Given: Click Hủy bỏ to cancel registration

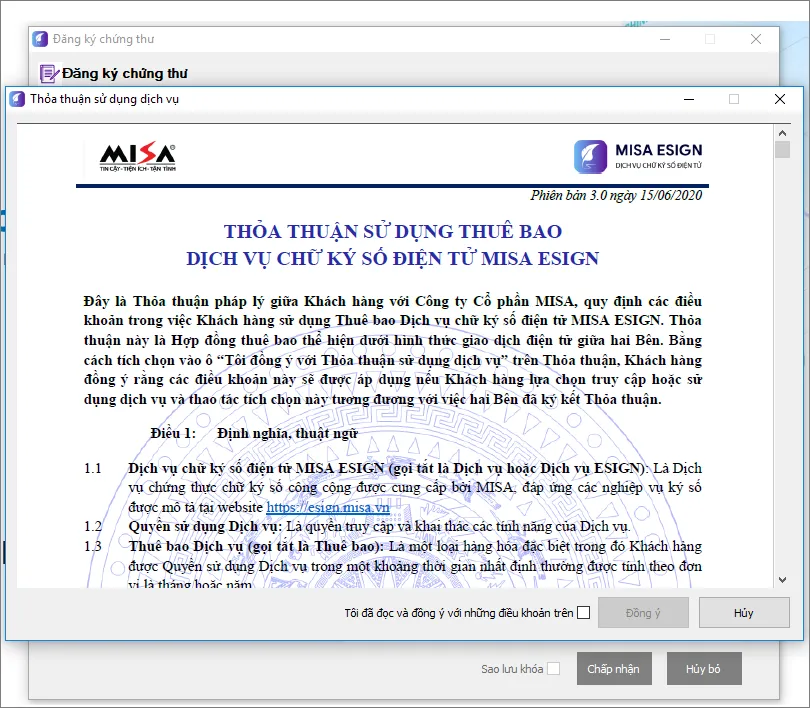Looking at the screenshot, I should 704,668.
